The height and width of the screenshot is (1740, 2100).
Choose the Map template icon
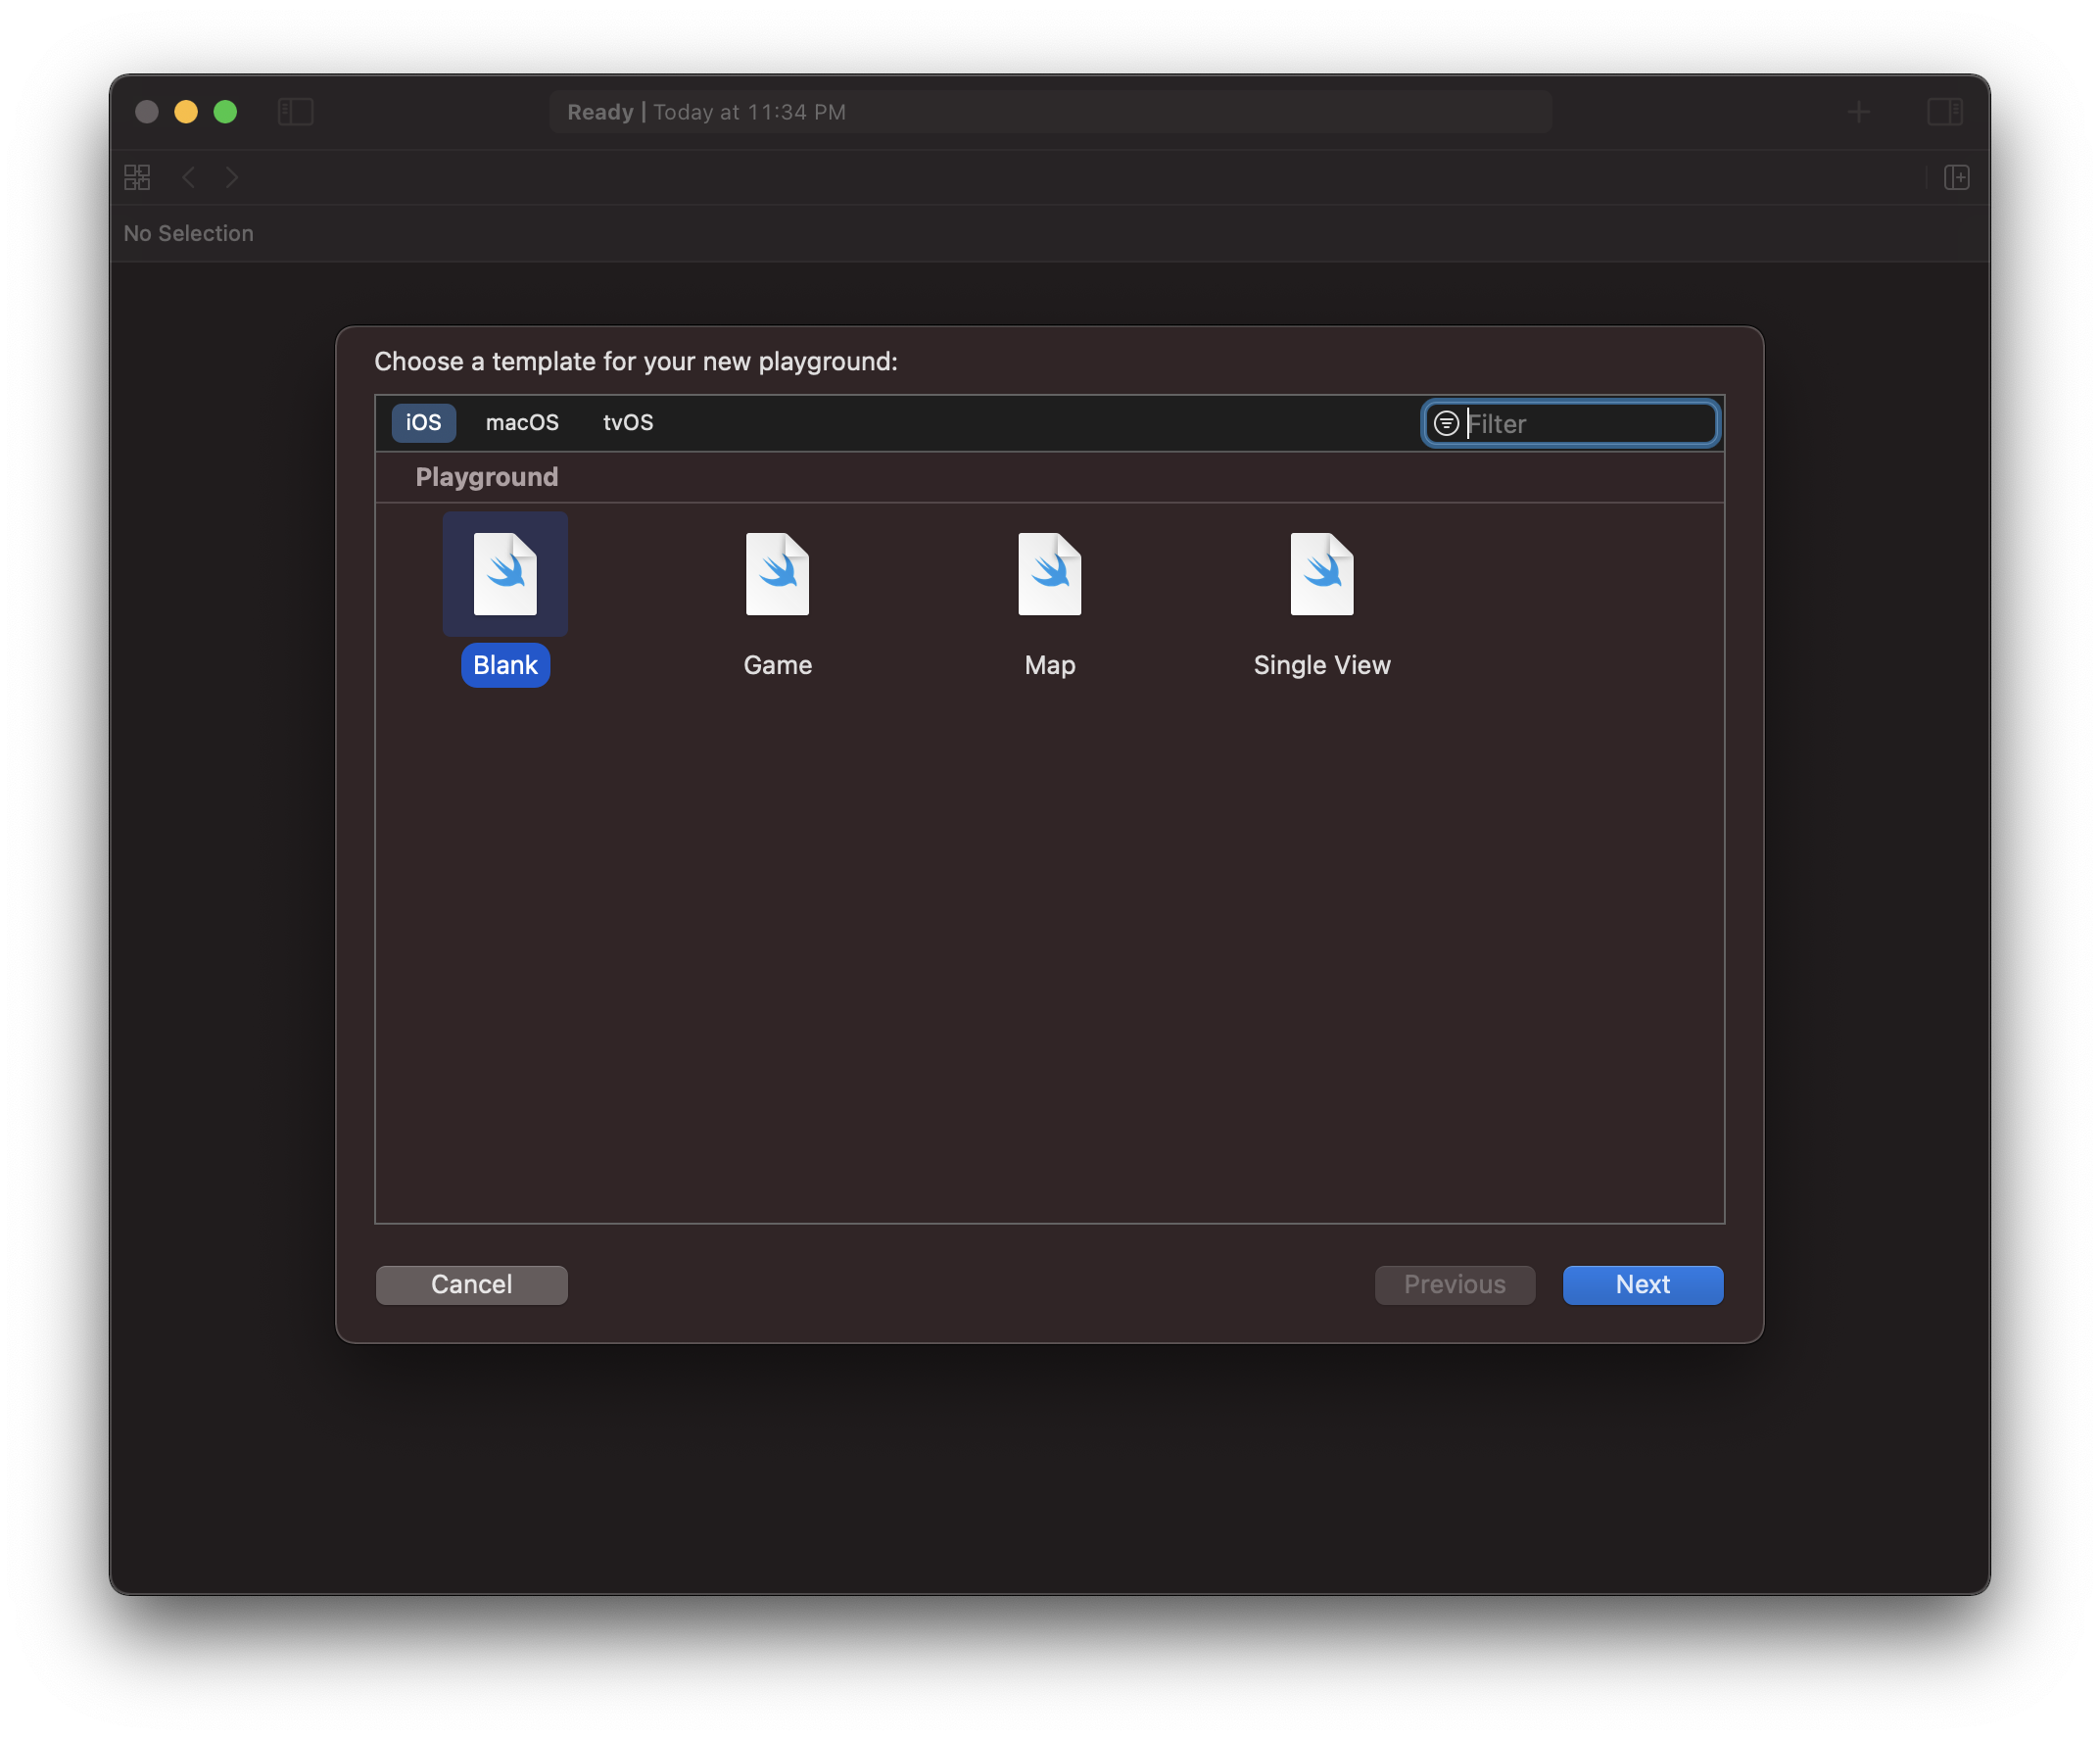click(1049, 574)
